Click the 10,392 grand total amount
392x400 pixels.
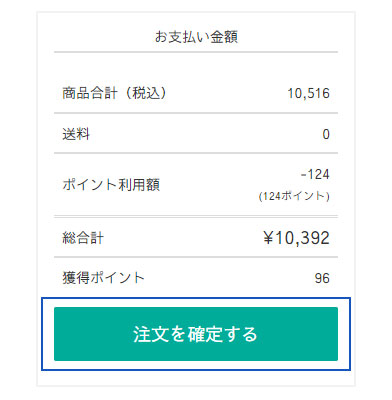point(303,238)
